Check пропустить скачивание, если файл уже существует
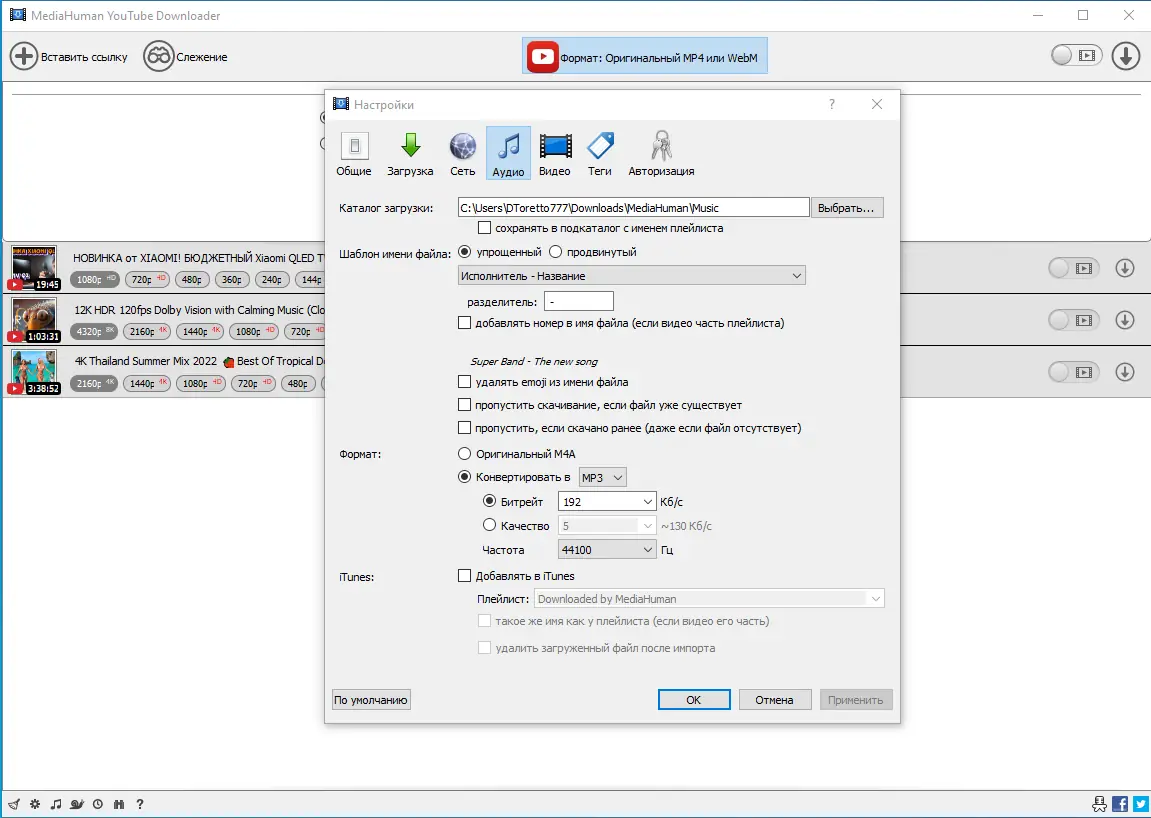Viewport: 1151px width, 818px height. [464, 405]
